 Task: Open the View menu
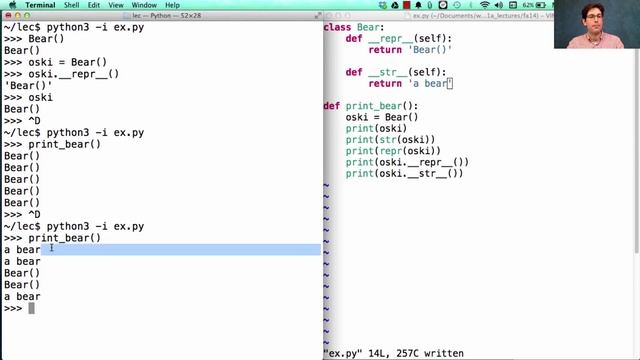coord(116,5)
